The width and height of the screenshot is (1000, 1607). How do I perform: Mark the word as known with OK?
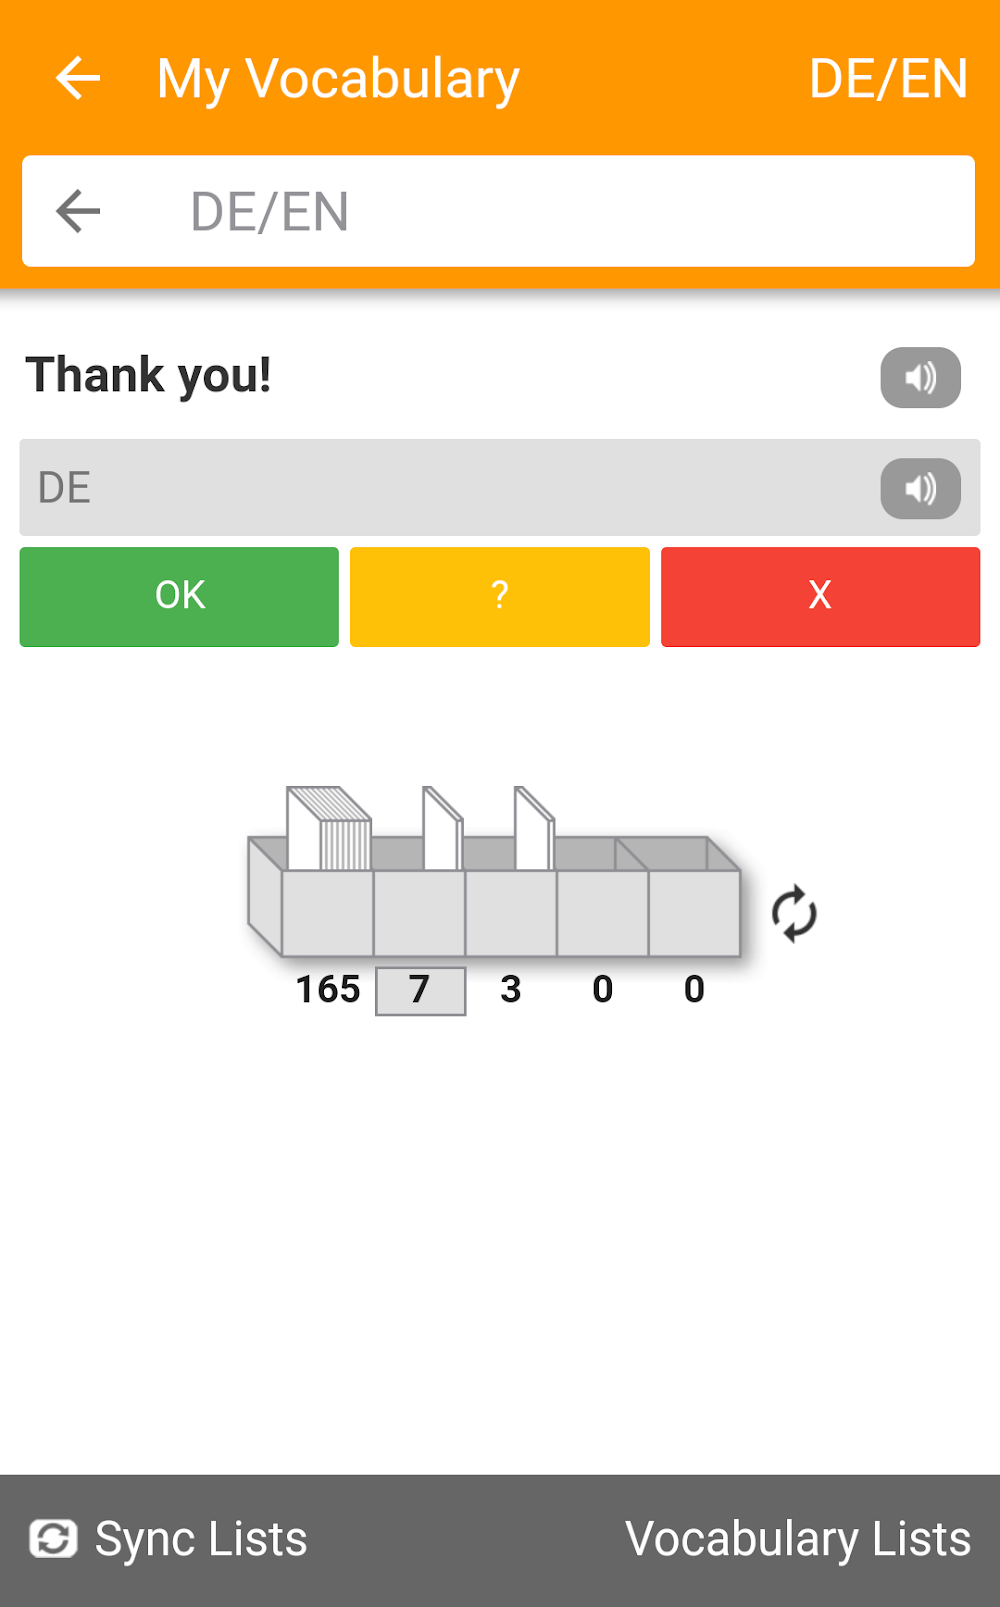[179, 596]
